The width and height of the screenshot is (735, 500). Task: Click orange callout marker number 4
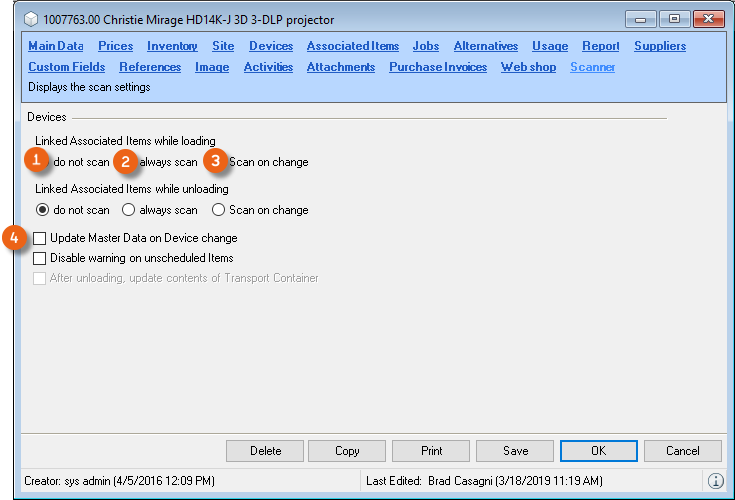coord(14,238)
